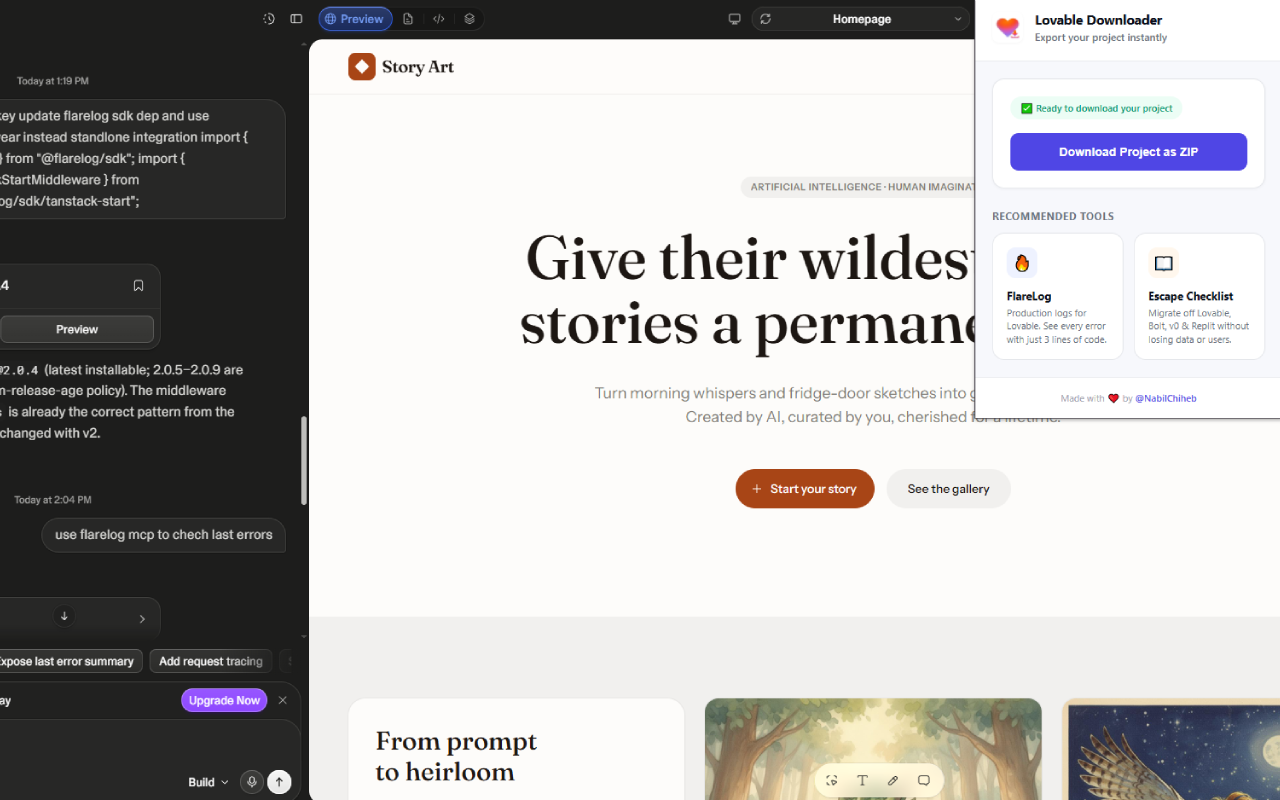Click the "RECOMMENDED TOOLS" label
The width and height of the screenshot is (1280, 800).
point(1053,216)
